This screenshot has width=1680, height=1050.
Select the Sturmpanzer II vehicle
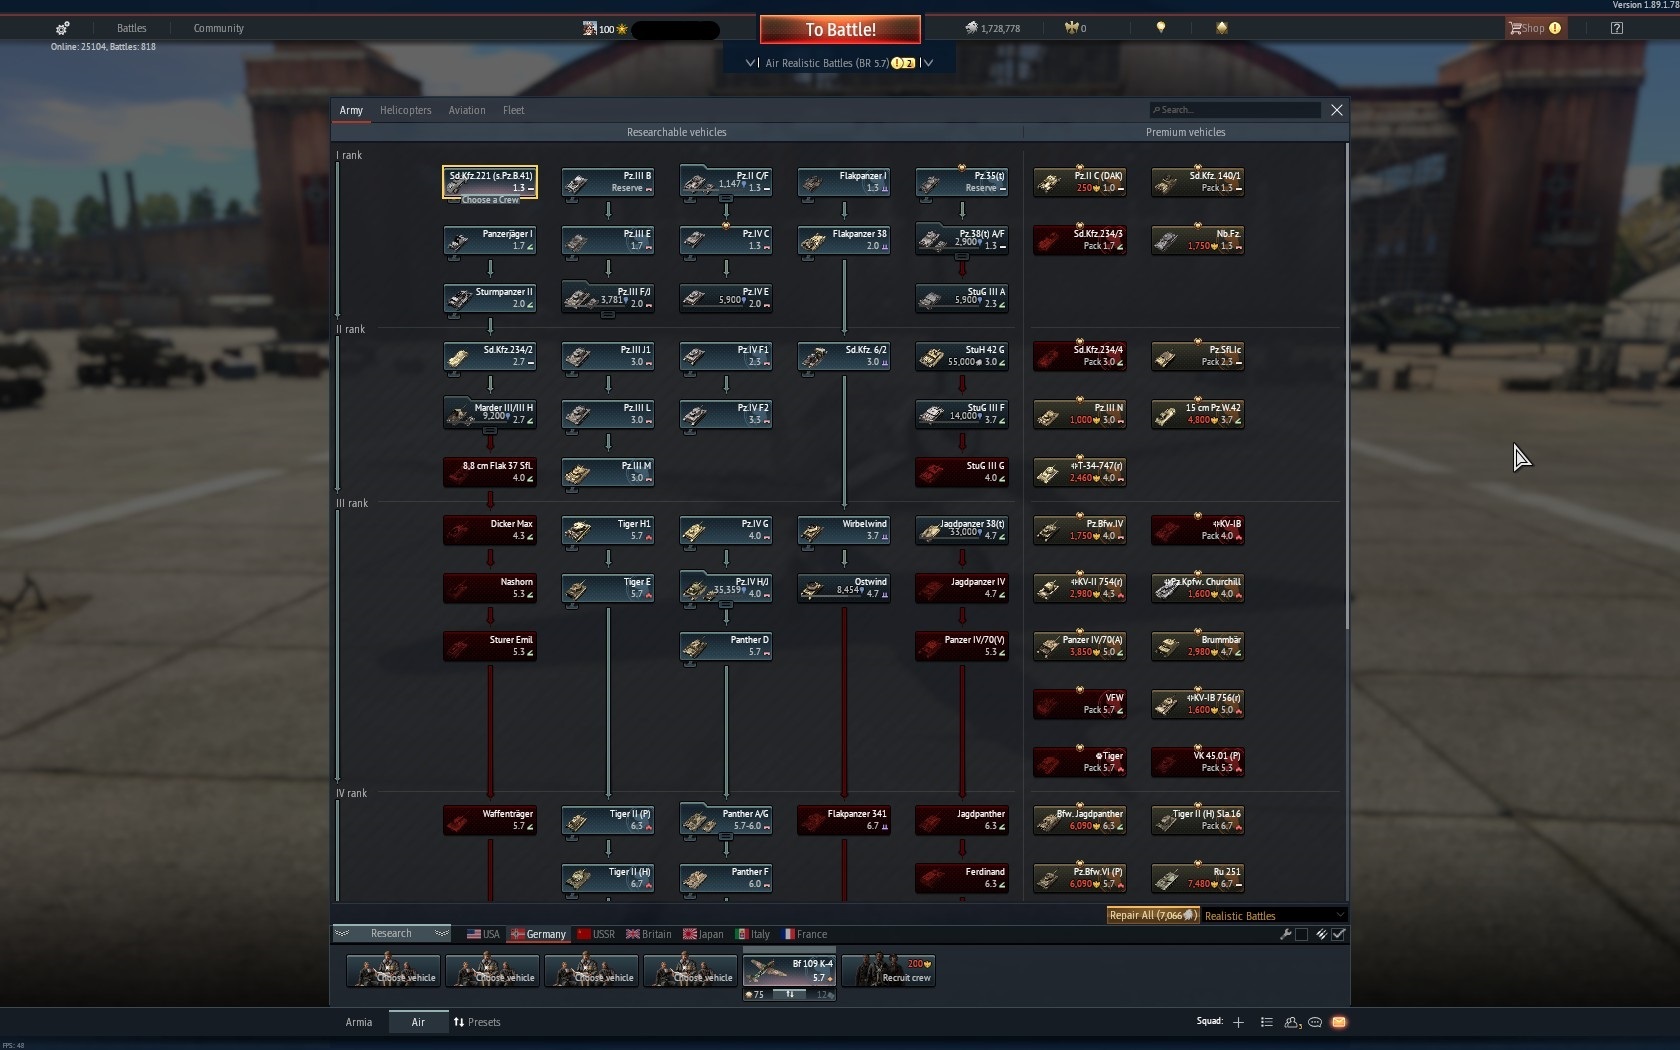pos(490,298)
